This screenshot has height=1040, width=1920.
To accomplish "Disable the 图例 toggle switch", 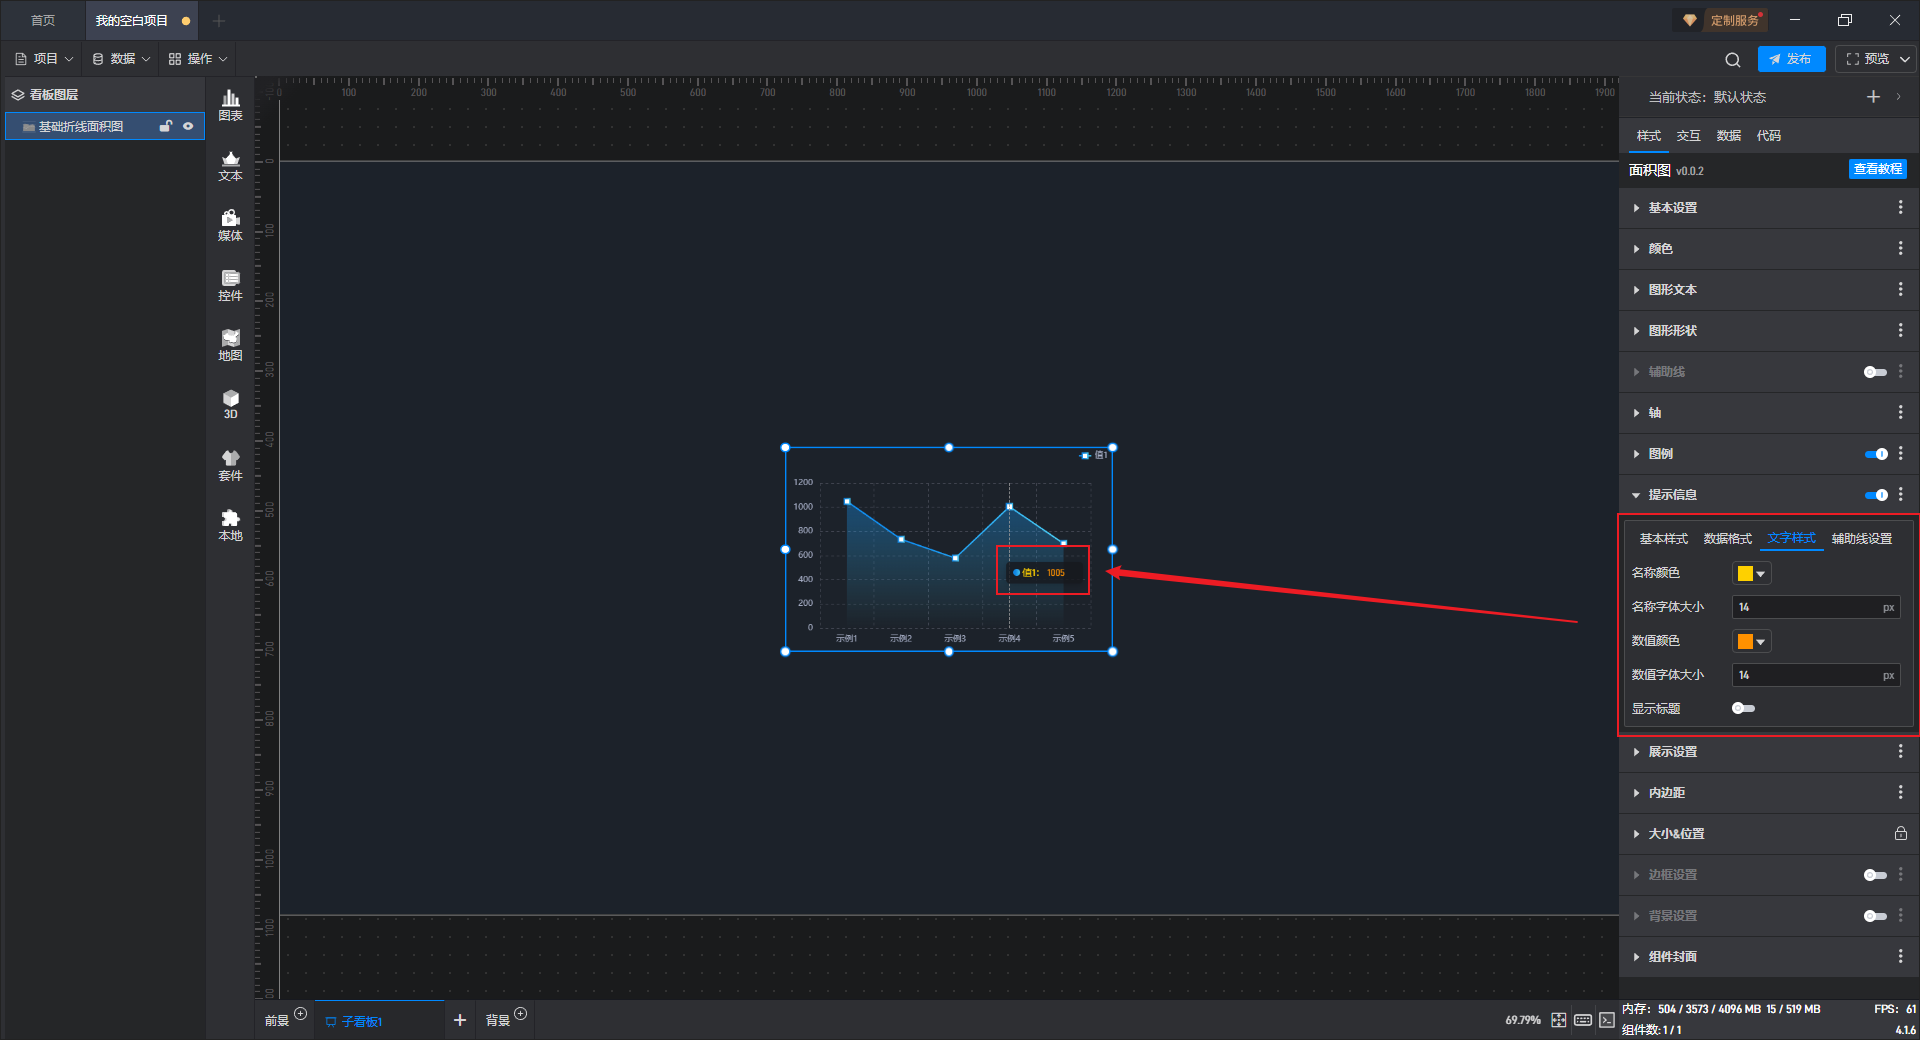I will (1876, 454).
